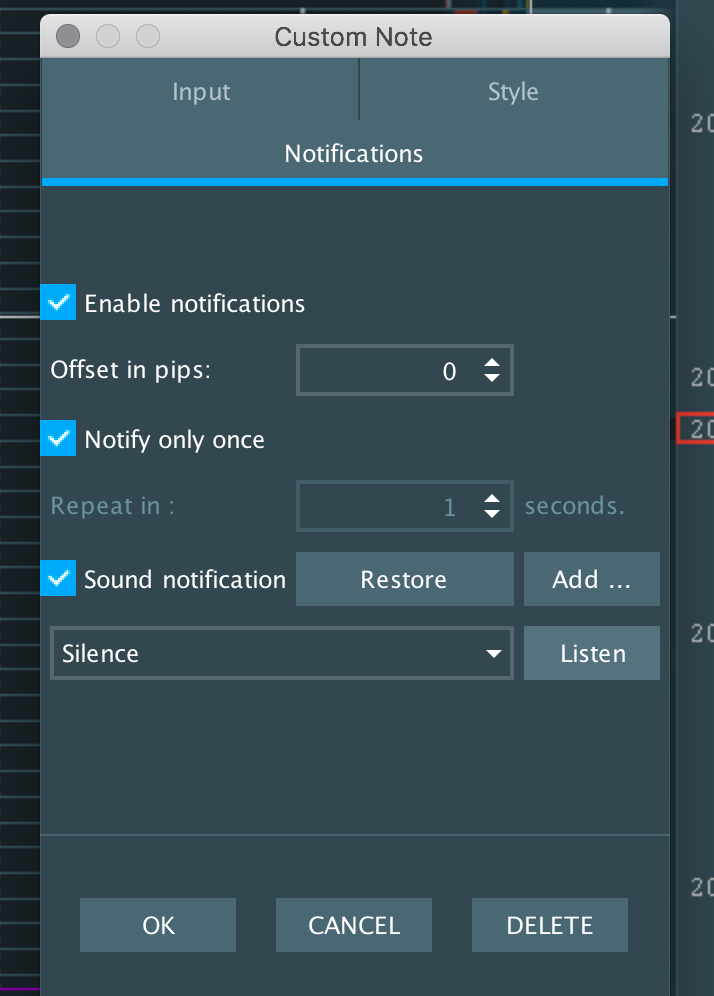This screenshot has width=714, height=996.
Task: Uncheck Notify only once
Action: 57,438
